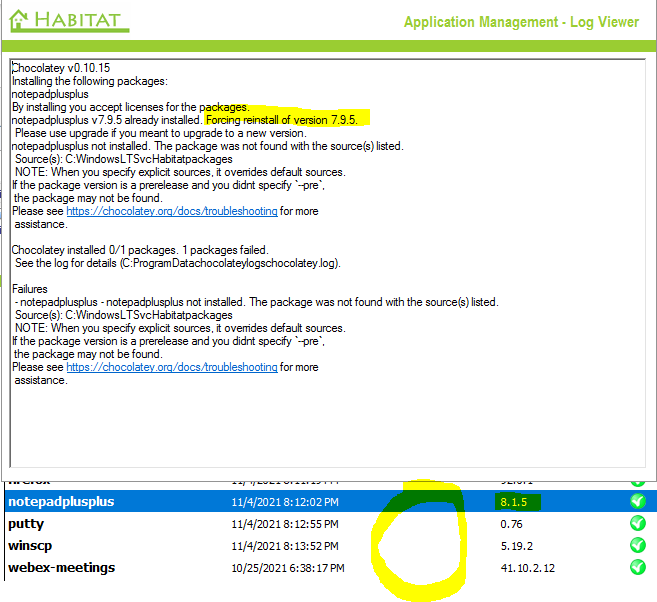Click the webex-meetings version 41.10.2.12
This screenshot has width=657, height=602.
[526, 567]
